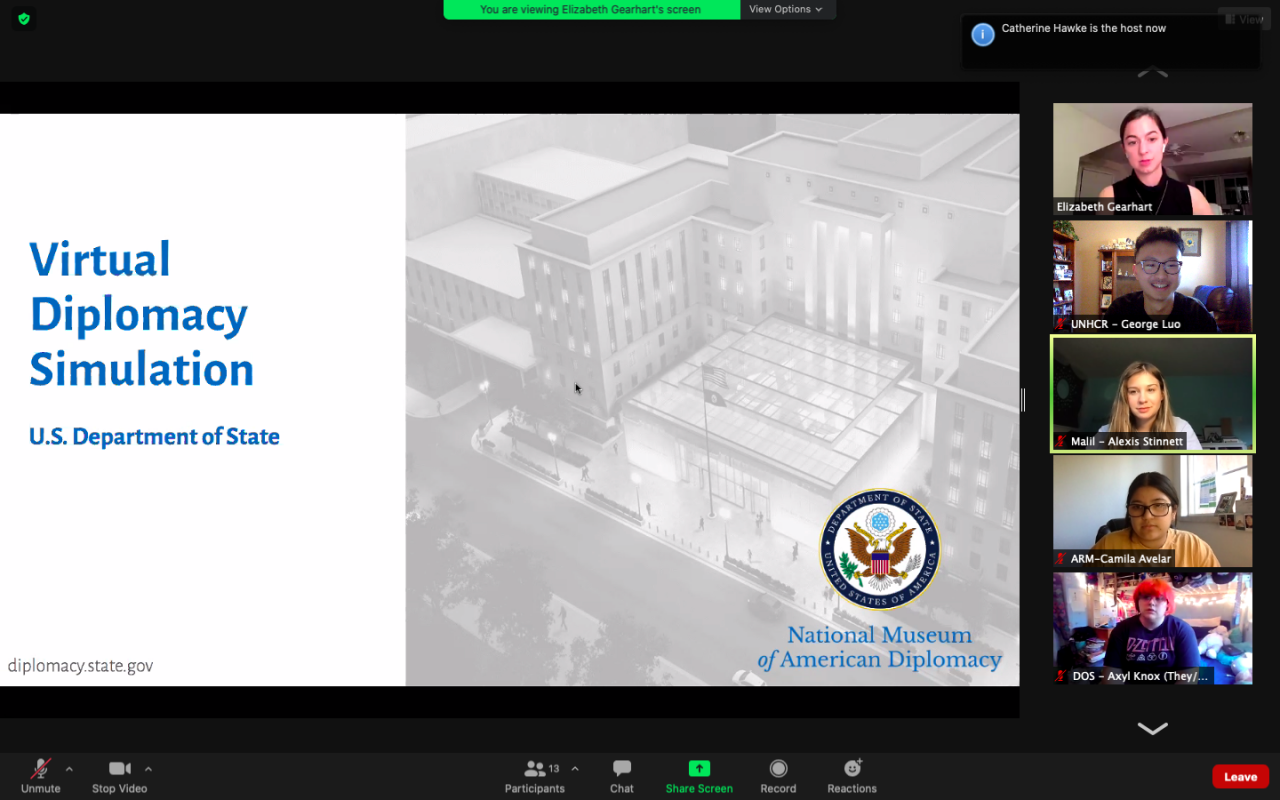Click the muted mic icon beside Axyl Knox's name
The width and height of the screenshot is (1280, 800).
(x=1061, y=676)
